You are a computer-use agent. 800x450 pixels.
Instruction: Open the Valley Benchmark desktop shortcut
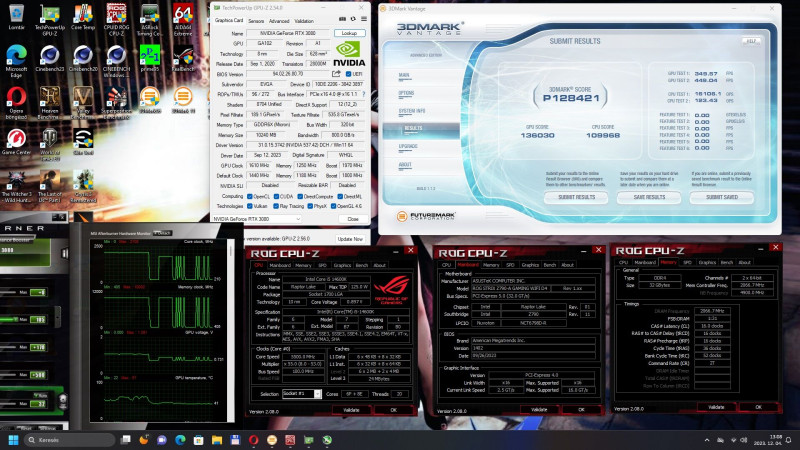click(83, 103)
